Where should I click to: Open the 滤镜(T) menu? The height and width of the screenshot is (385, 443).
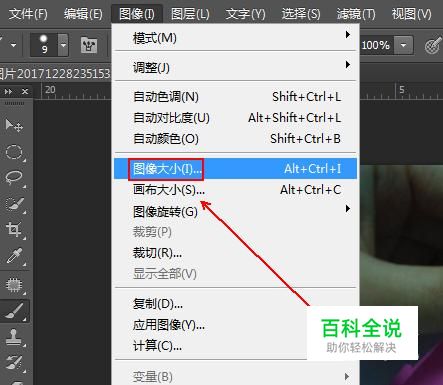[x=356, y=14]
